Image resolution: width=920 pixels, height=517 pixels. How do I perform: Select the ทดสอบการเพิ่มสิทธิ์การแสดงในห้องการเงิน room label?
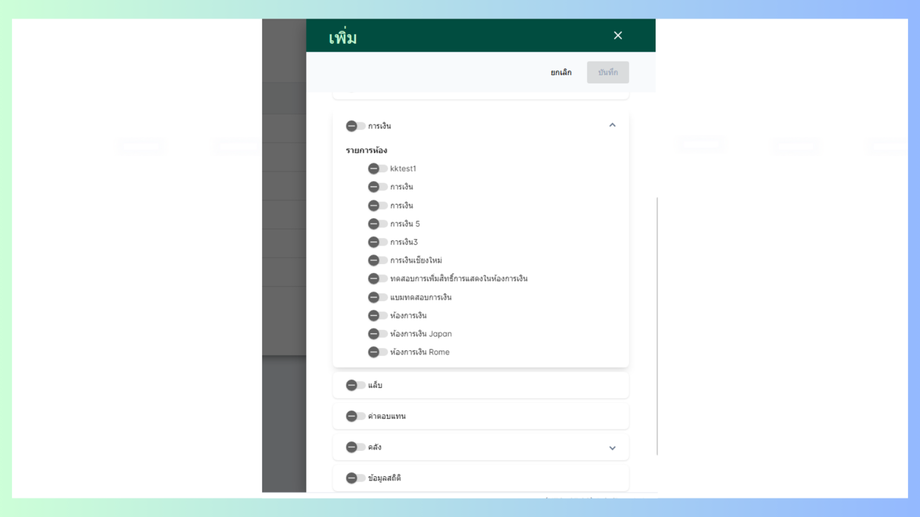459,279
